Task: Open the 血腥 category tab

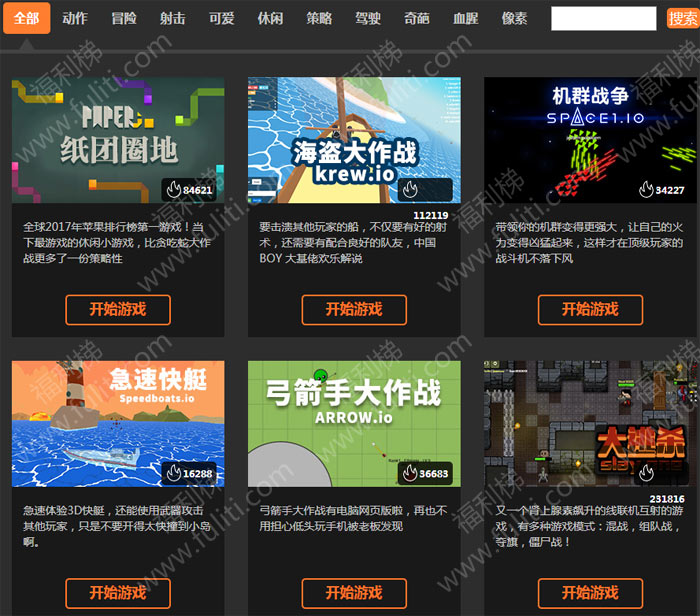Action: tap(465, 18)
